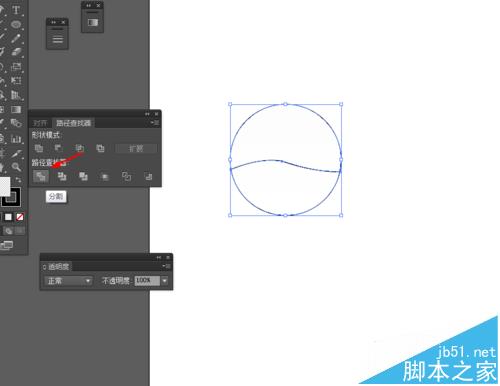500x386 pixels.
Task: Select the Pencil tool
Action: tap(16, 38)
